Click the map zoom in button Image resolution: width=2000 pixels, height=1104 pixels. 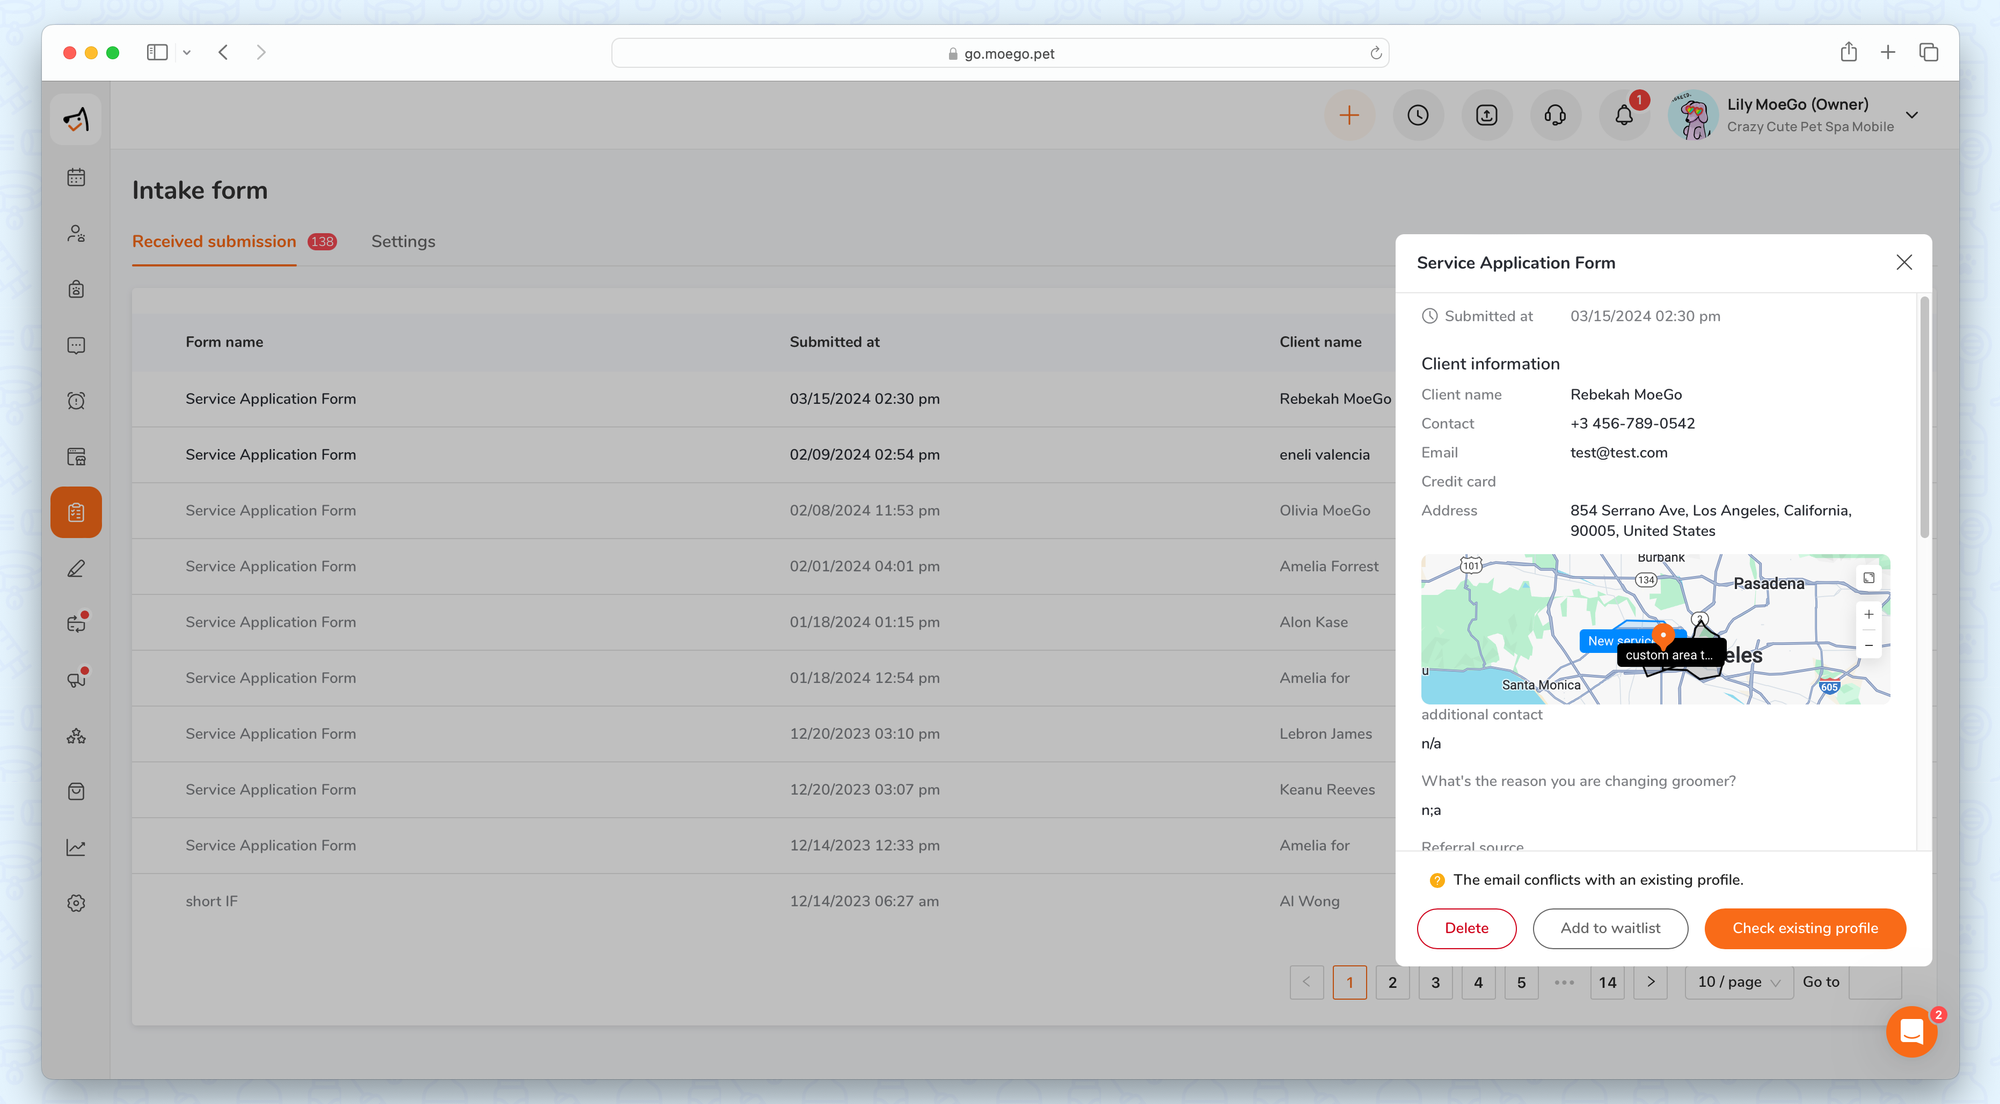1868,615
